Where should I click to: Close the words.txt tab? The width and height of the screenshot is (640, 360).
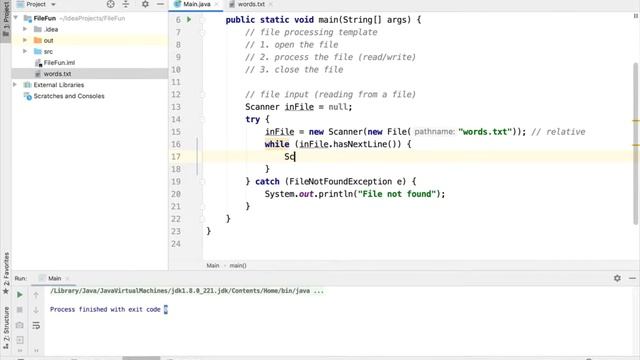[x=271, y=4]
